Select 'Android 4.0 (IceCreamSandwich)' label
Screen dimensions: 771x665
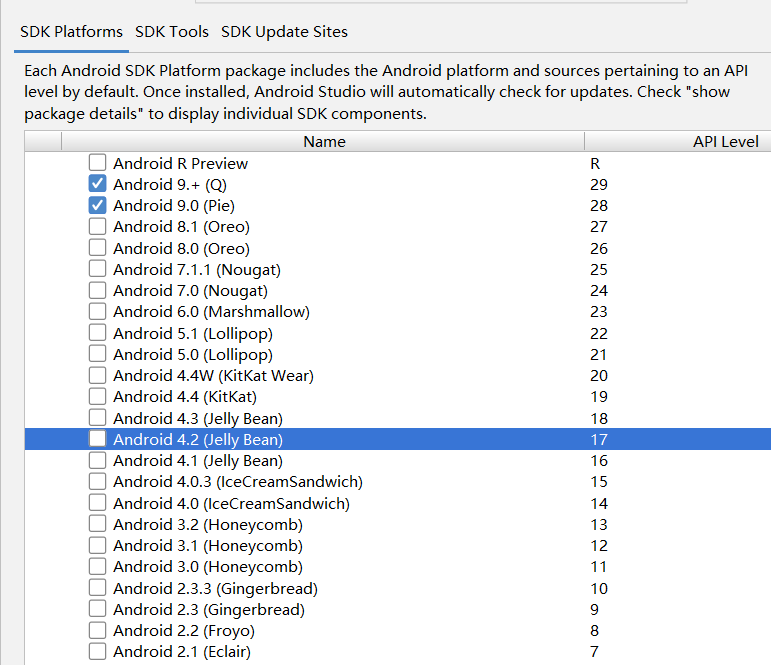[232, 504]
